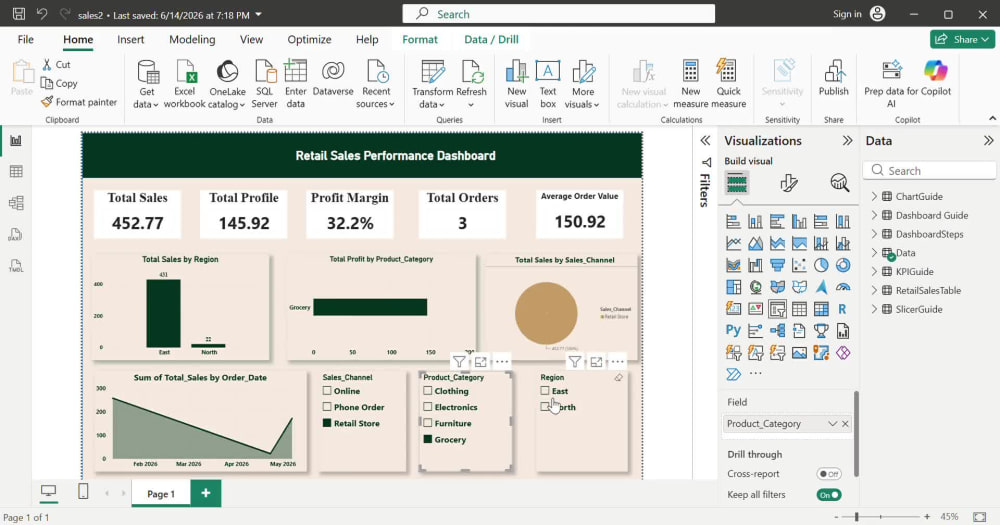Check the Phone Order option
This screenshot has width=1000, height=525.
[327, 407]
